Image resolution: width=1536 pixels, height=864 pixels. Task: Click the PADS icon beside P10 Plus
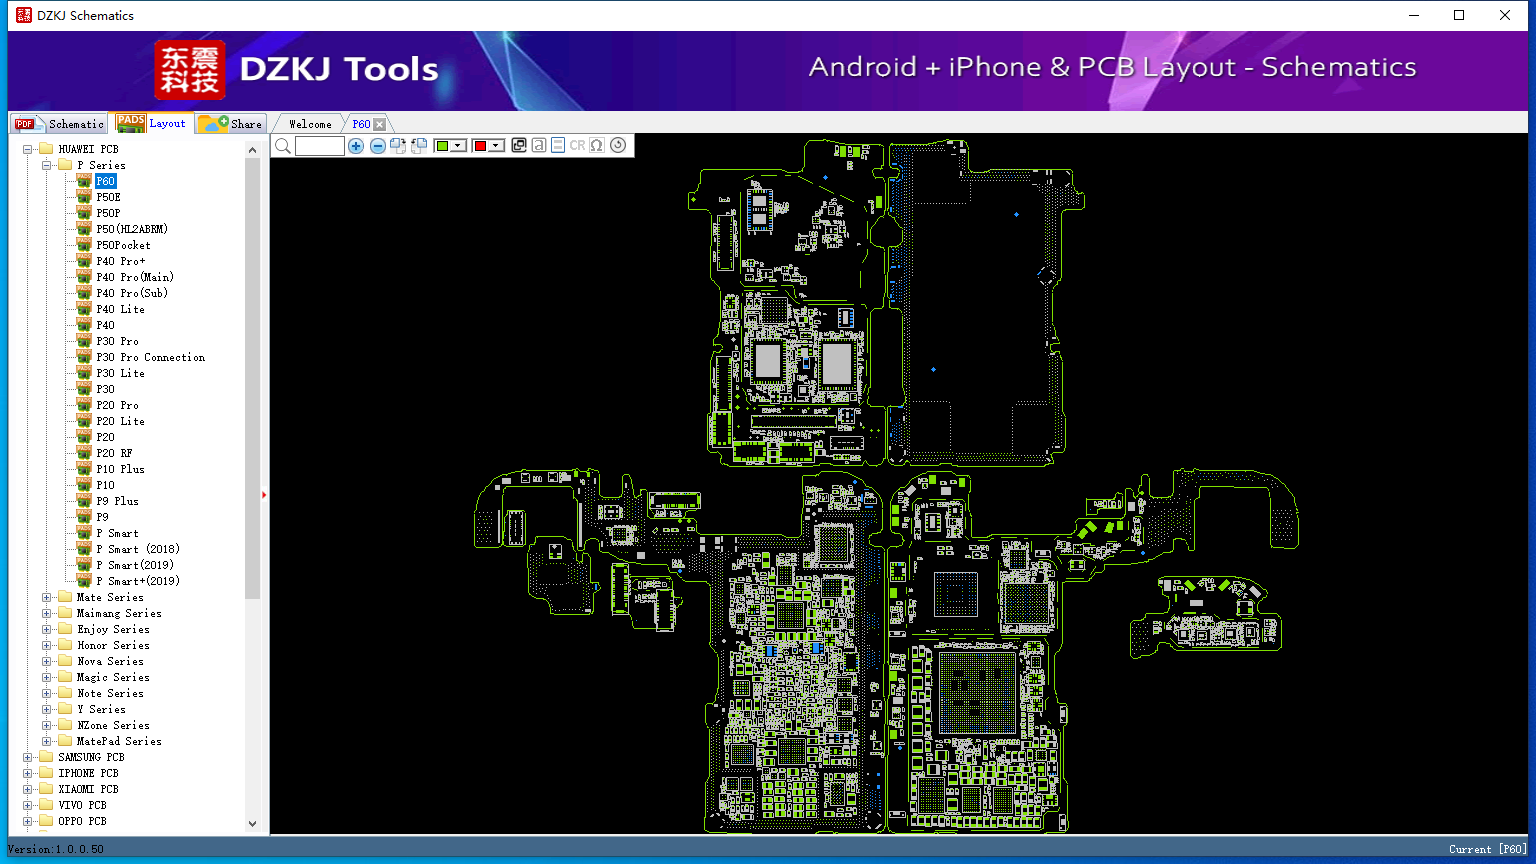tap(84, 469)
